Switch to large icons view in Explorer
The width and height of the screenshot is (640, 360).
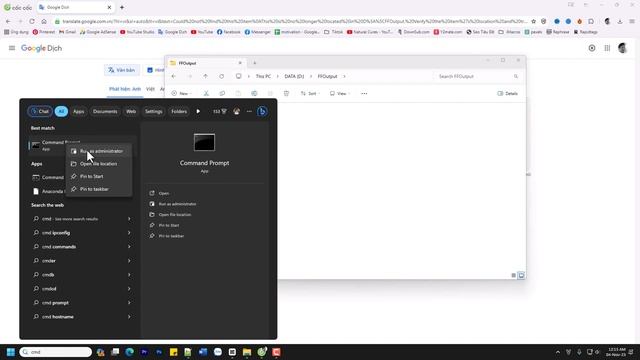521,275
